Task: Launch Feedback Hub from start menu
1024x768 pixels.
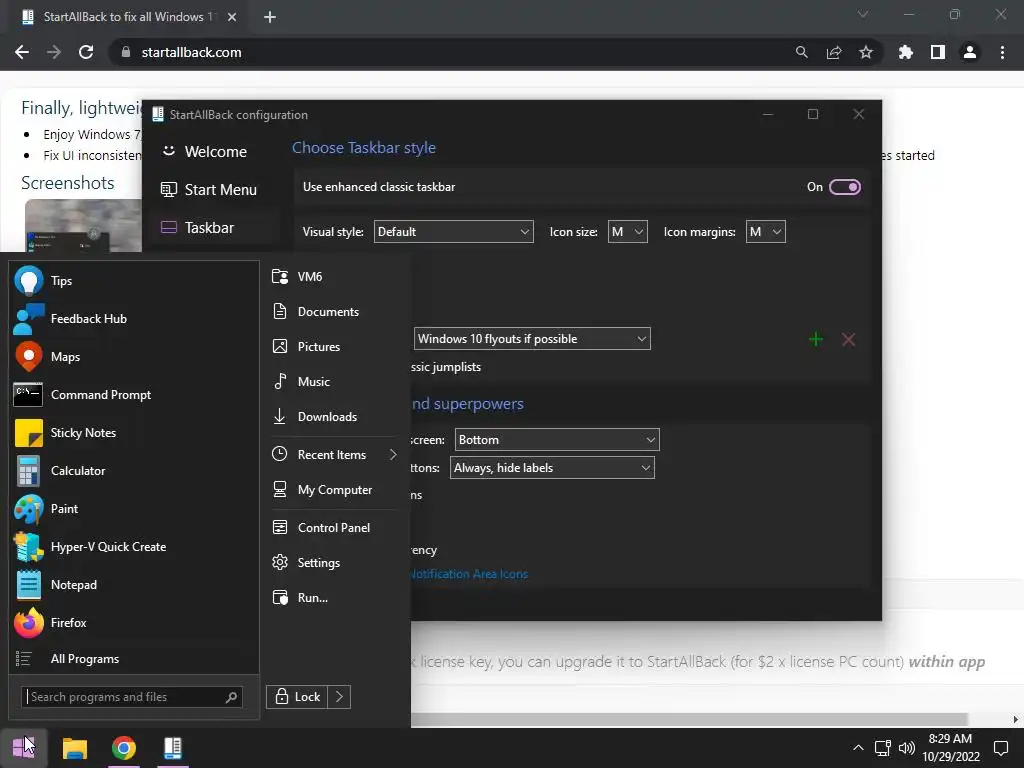Action: click(x=134, y=319)
